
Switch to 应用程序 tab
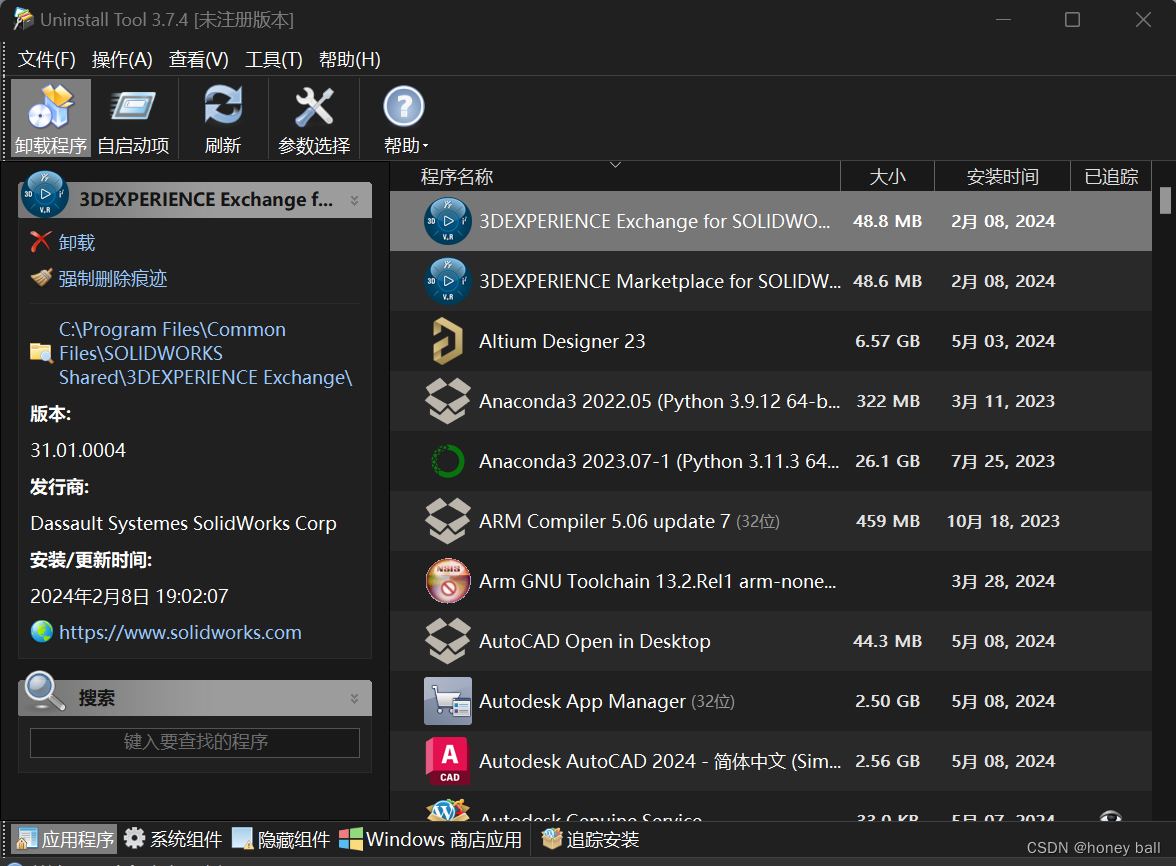pos(64,839)
